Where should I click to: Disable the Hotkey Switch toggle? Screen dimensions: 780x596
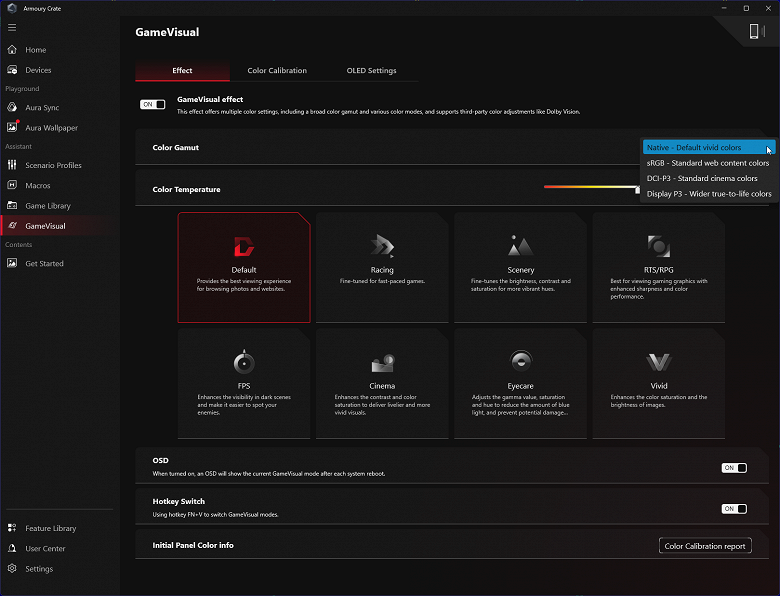(x=734, y=508)
